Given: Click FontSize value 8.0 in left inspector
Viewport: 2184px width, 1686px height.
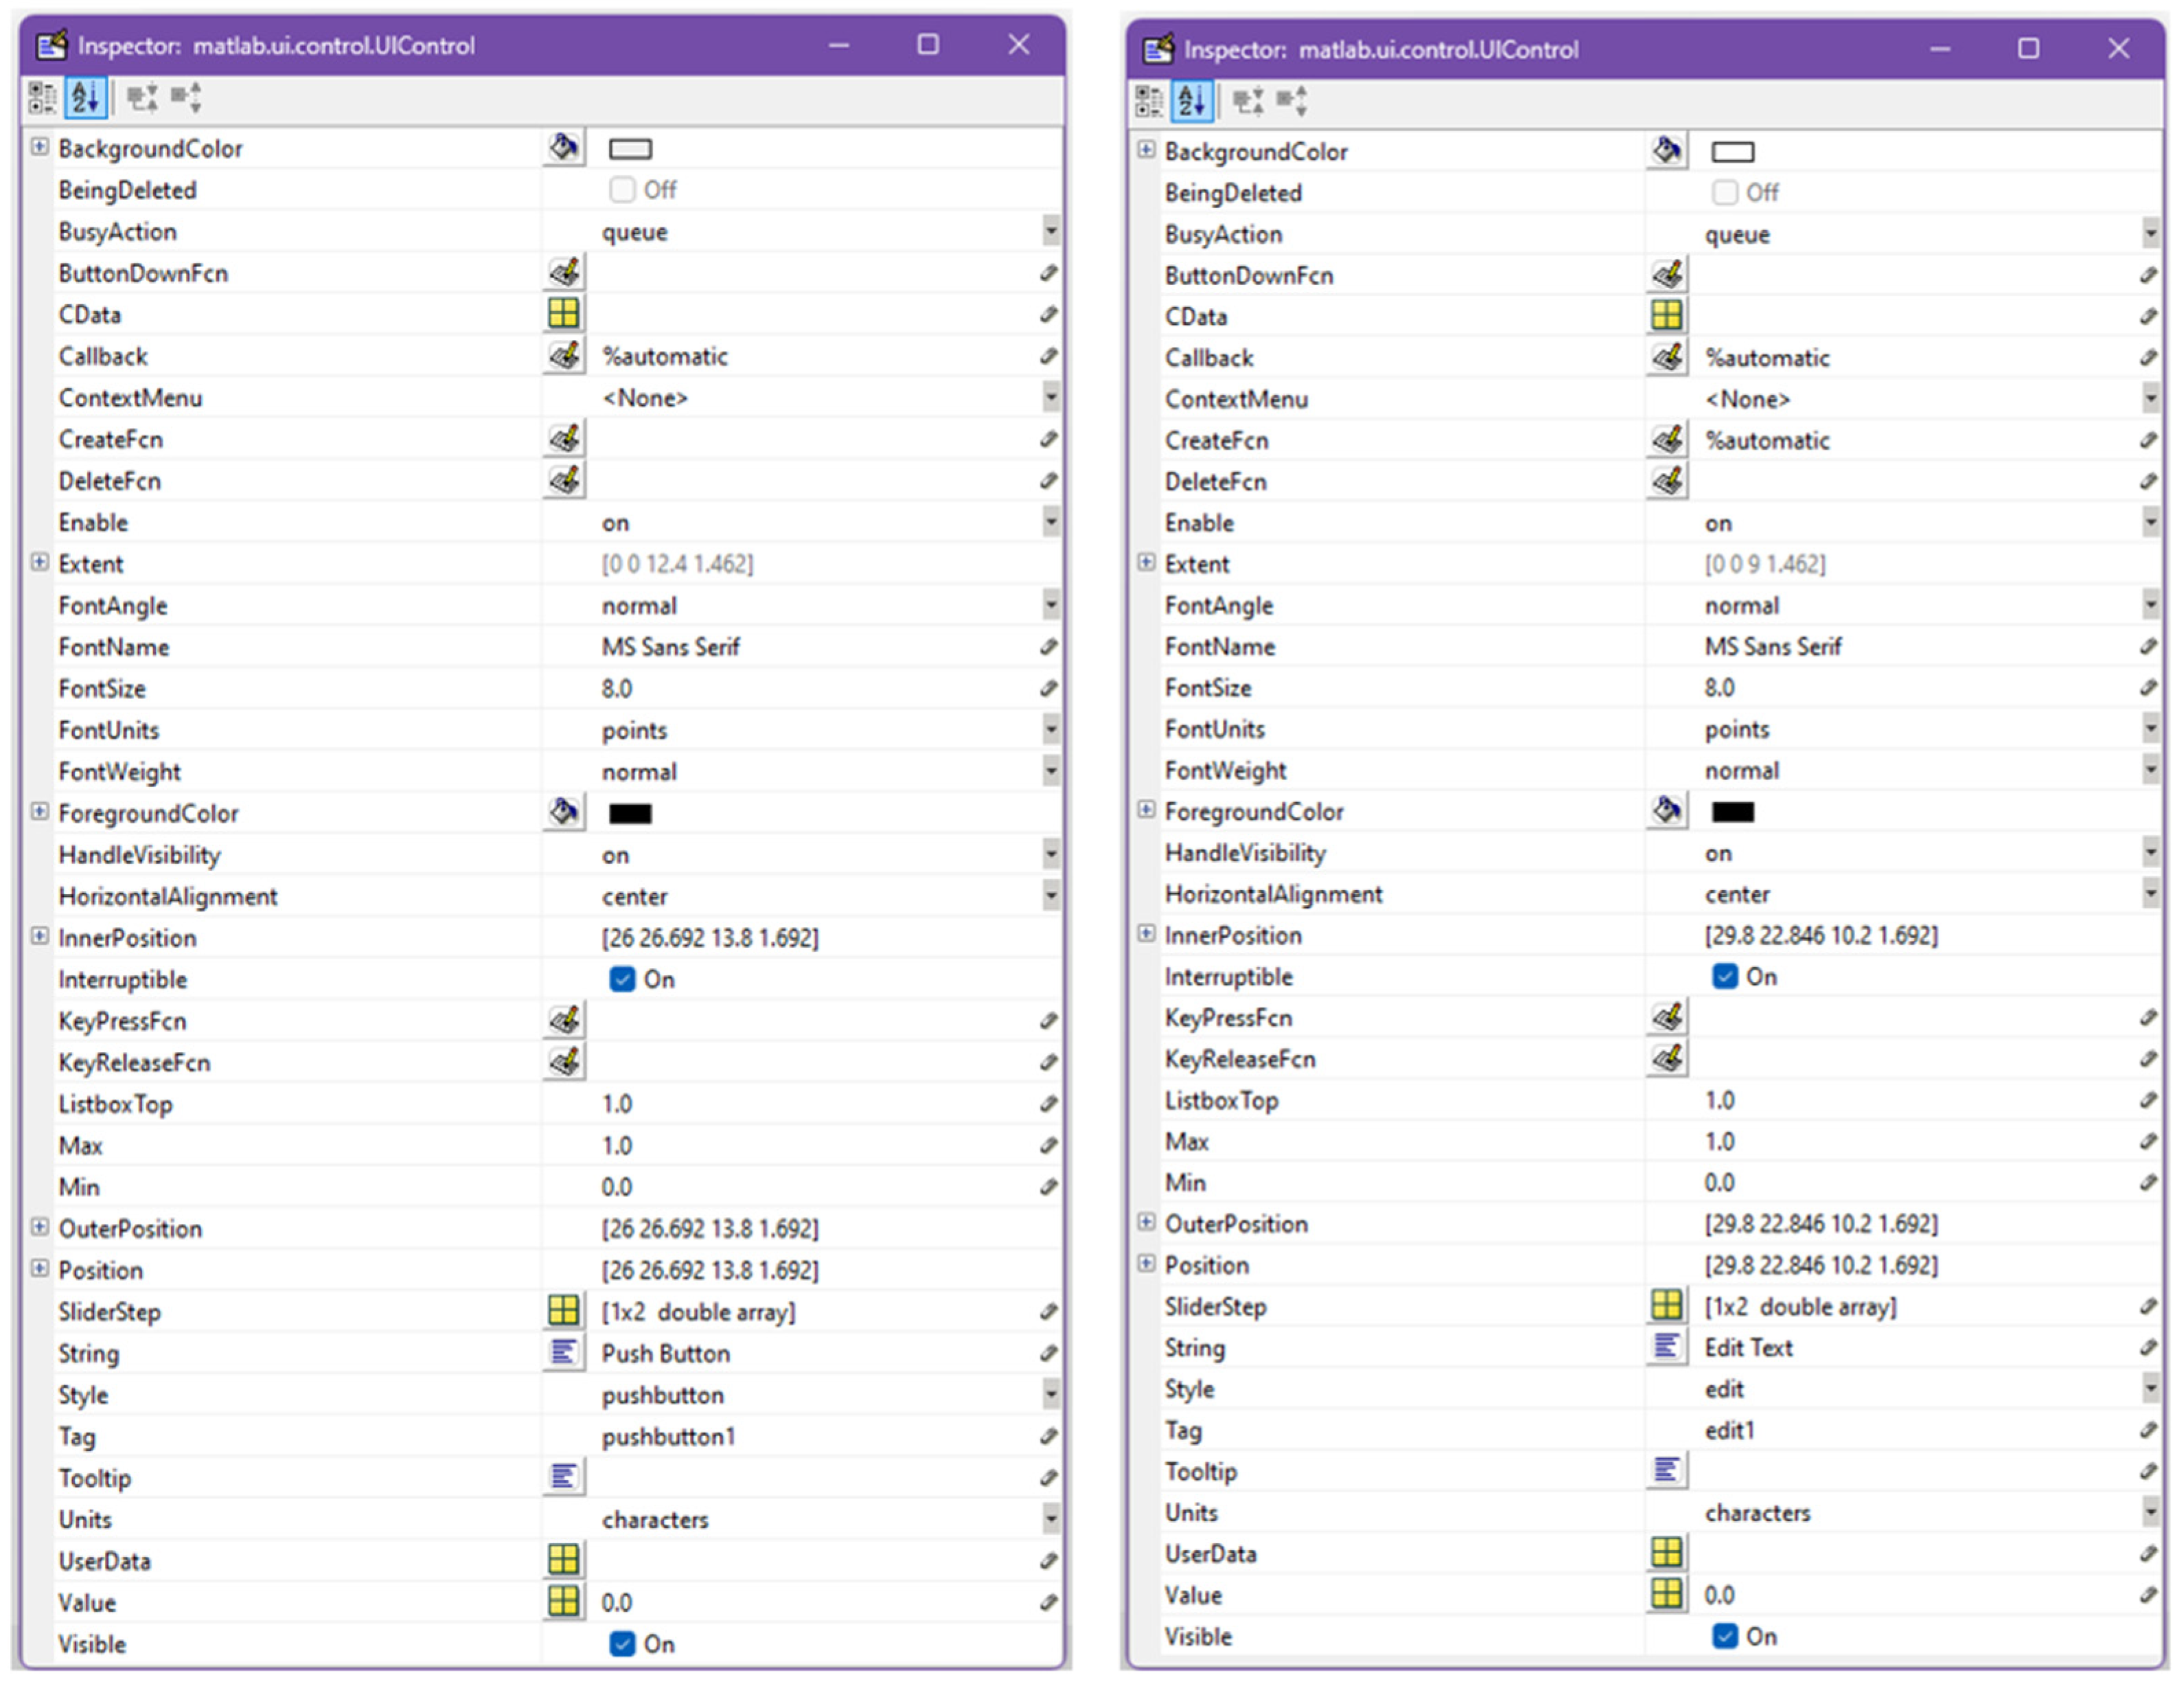Looking at the screenshot, I should pos(617,689).
